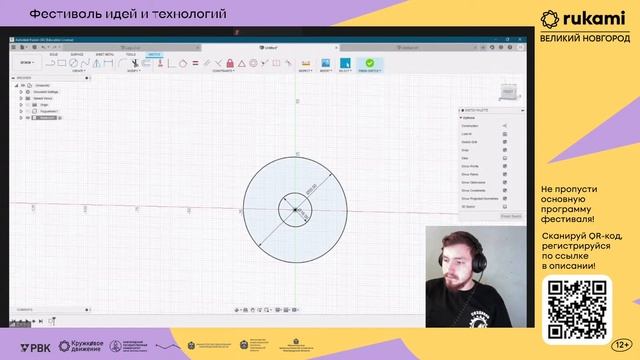Collapse the root component in browser
Screen dimensions: 640x360
click(16, 86)
